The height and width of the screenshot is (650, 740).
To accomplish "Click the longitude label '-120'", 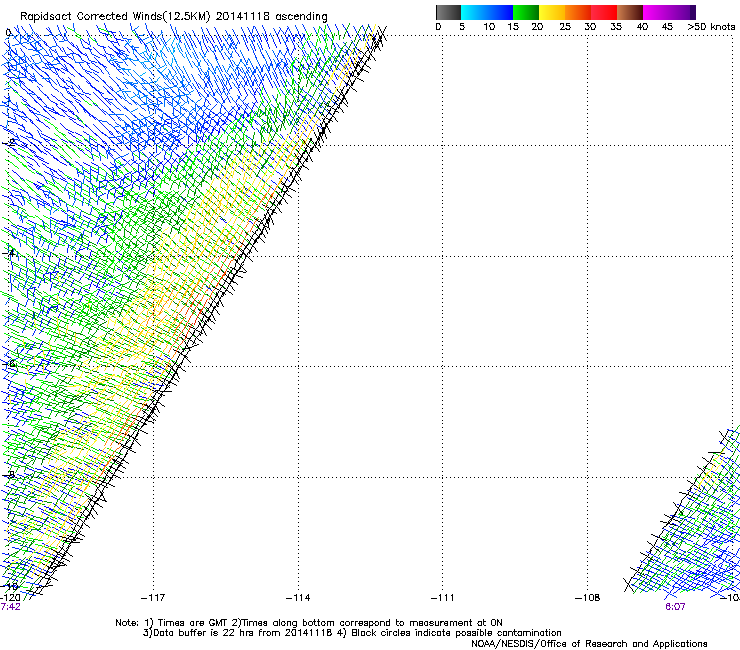I will click(10, 598).
